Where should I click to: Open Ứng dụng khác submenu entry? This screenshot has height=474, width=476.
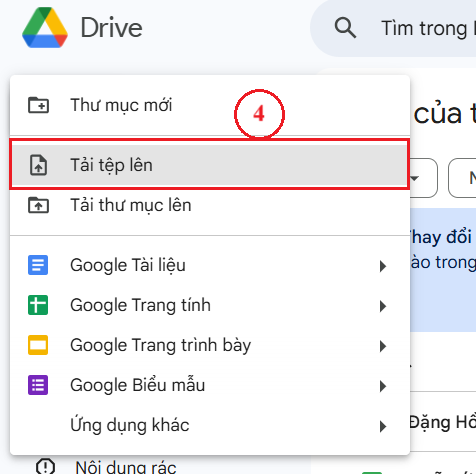[210, 425]
